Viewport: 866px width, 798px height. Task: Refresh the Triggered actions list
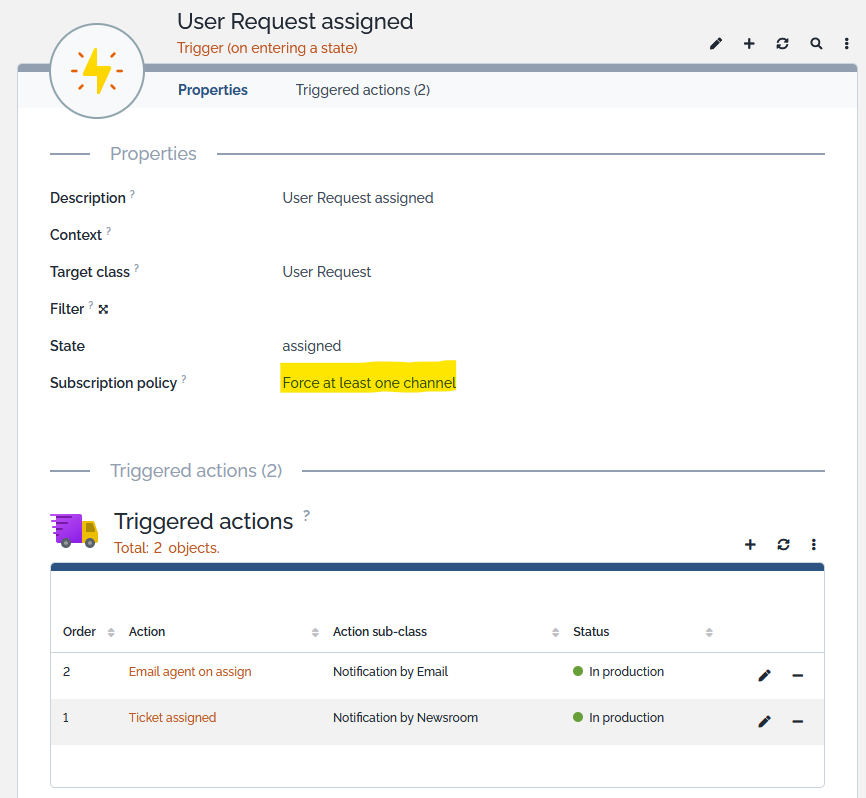coord(783,545)
